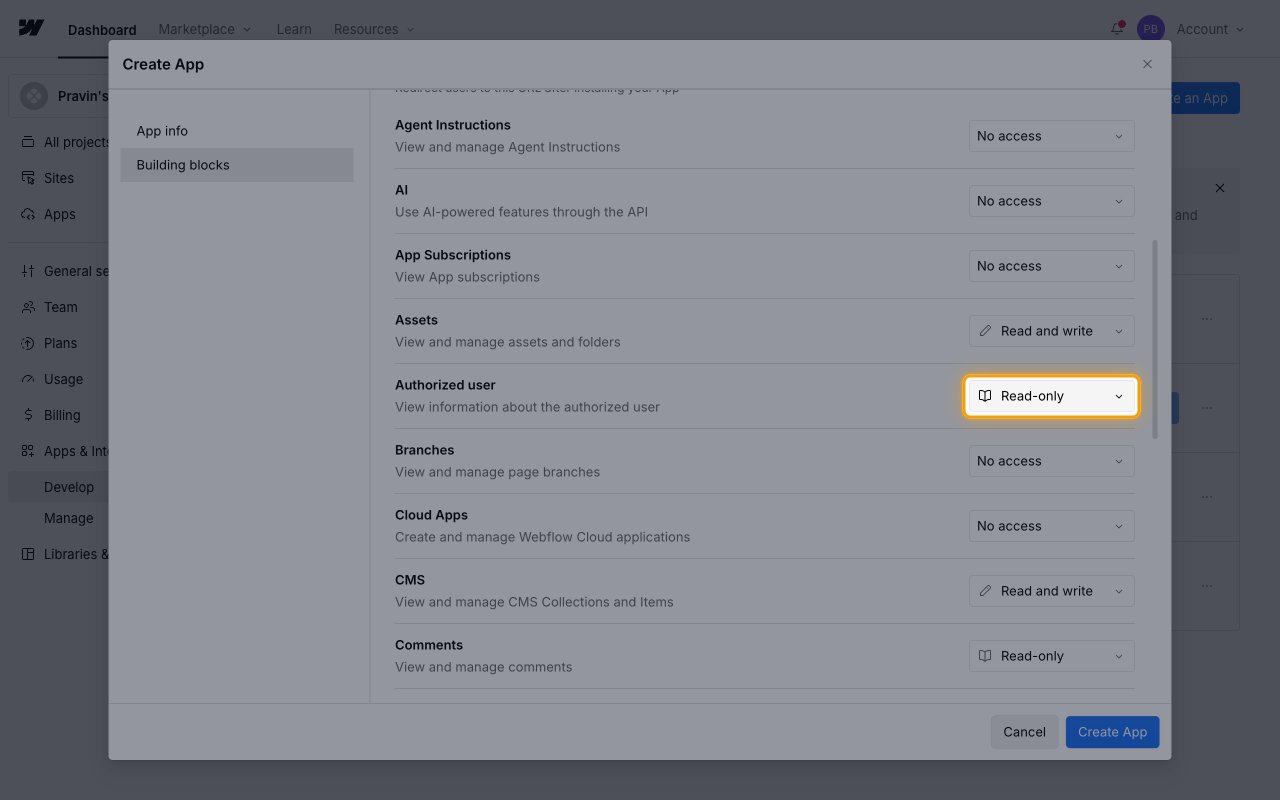Click the All projects sidebar icon
The height and width of the screenshot is (800, 1280).
[28, 142]
